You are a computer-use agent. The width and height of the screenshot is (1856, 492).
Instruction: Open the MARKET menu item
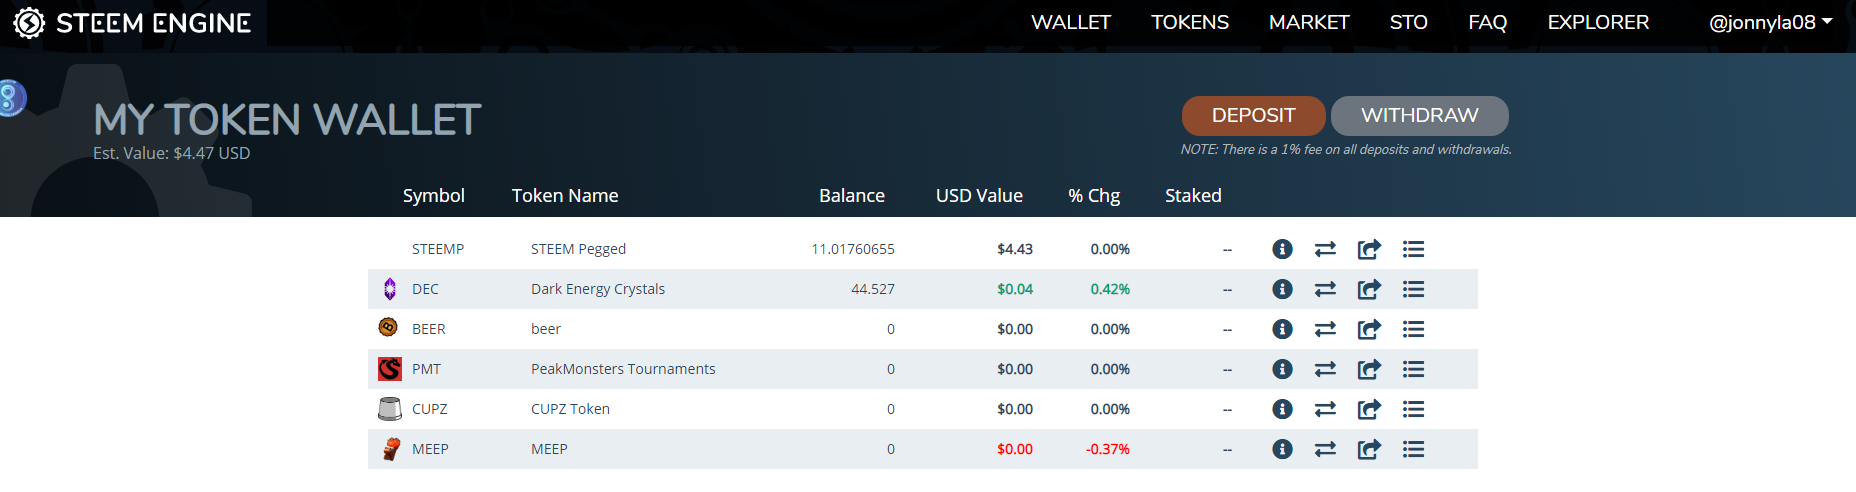(x=1309, y=22)
